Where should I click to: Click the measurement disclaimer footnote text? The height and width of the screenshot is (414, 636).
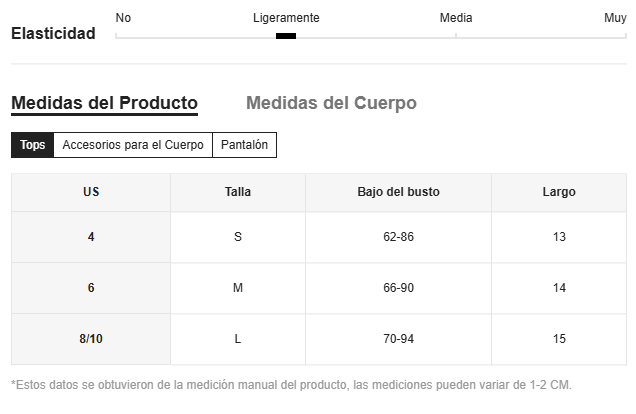coord(291,385)
